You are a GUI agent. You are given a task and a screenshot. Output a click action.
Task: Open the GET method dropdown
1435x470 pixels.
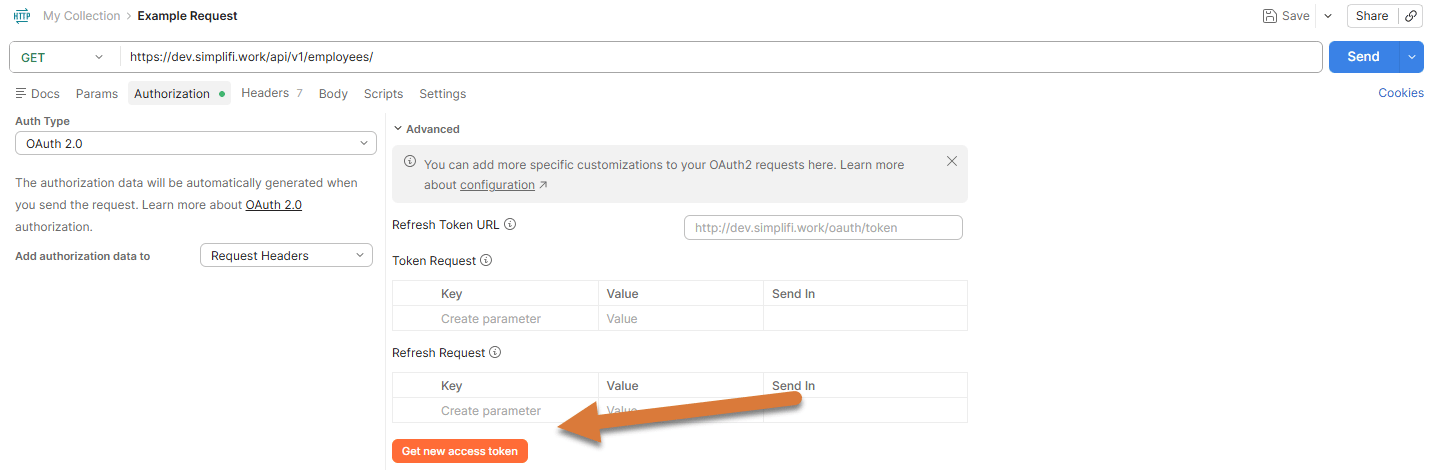coord(63,57)
